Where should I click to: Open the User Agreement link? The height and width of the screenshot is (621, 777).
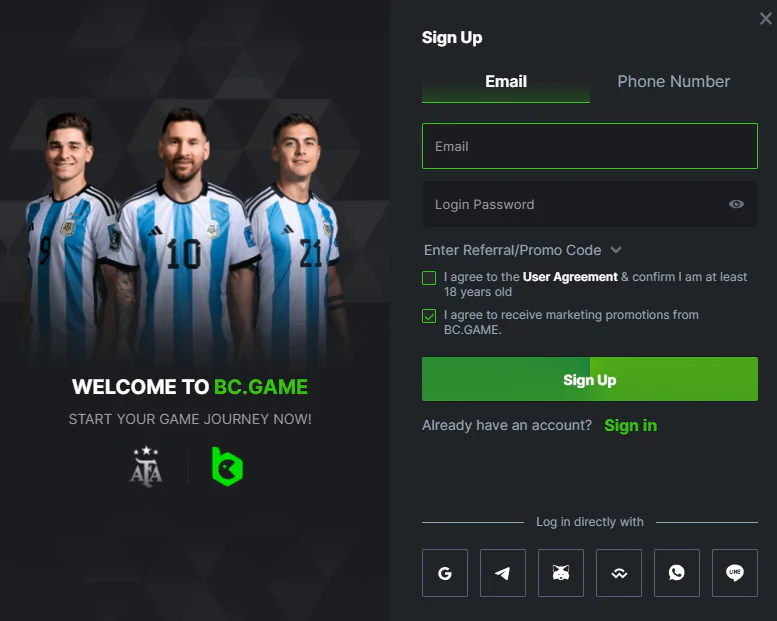[570, 277]
